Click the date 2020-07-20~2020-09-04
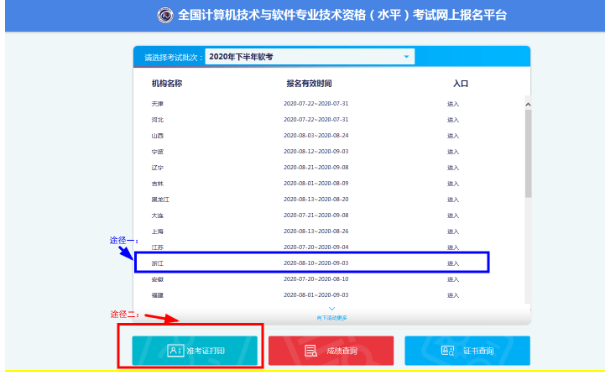 pos(316,247)
